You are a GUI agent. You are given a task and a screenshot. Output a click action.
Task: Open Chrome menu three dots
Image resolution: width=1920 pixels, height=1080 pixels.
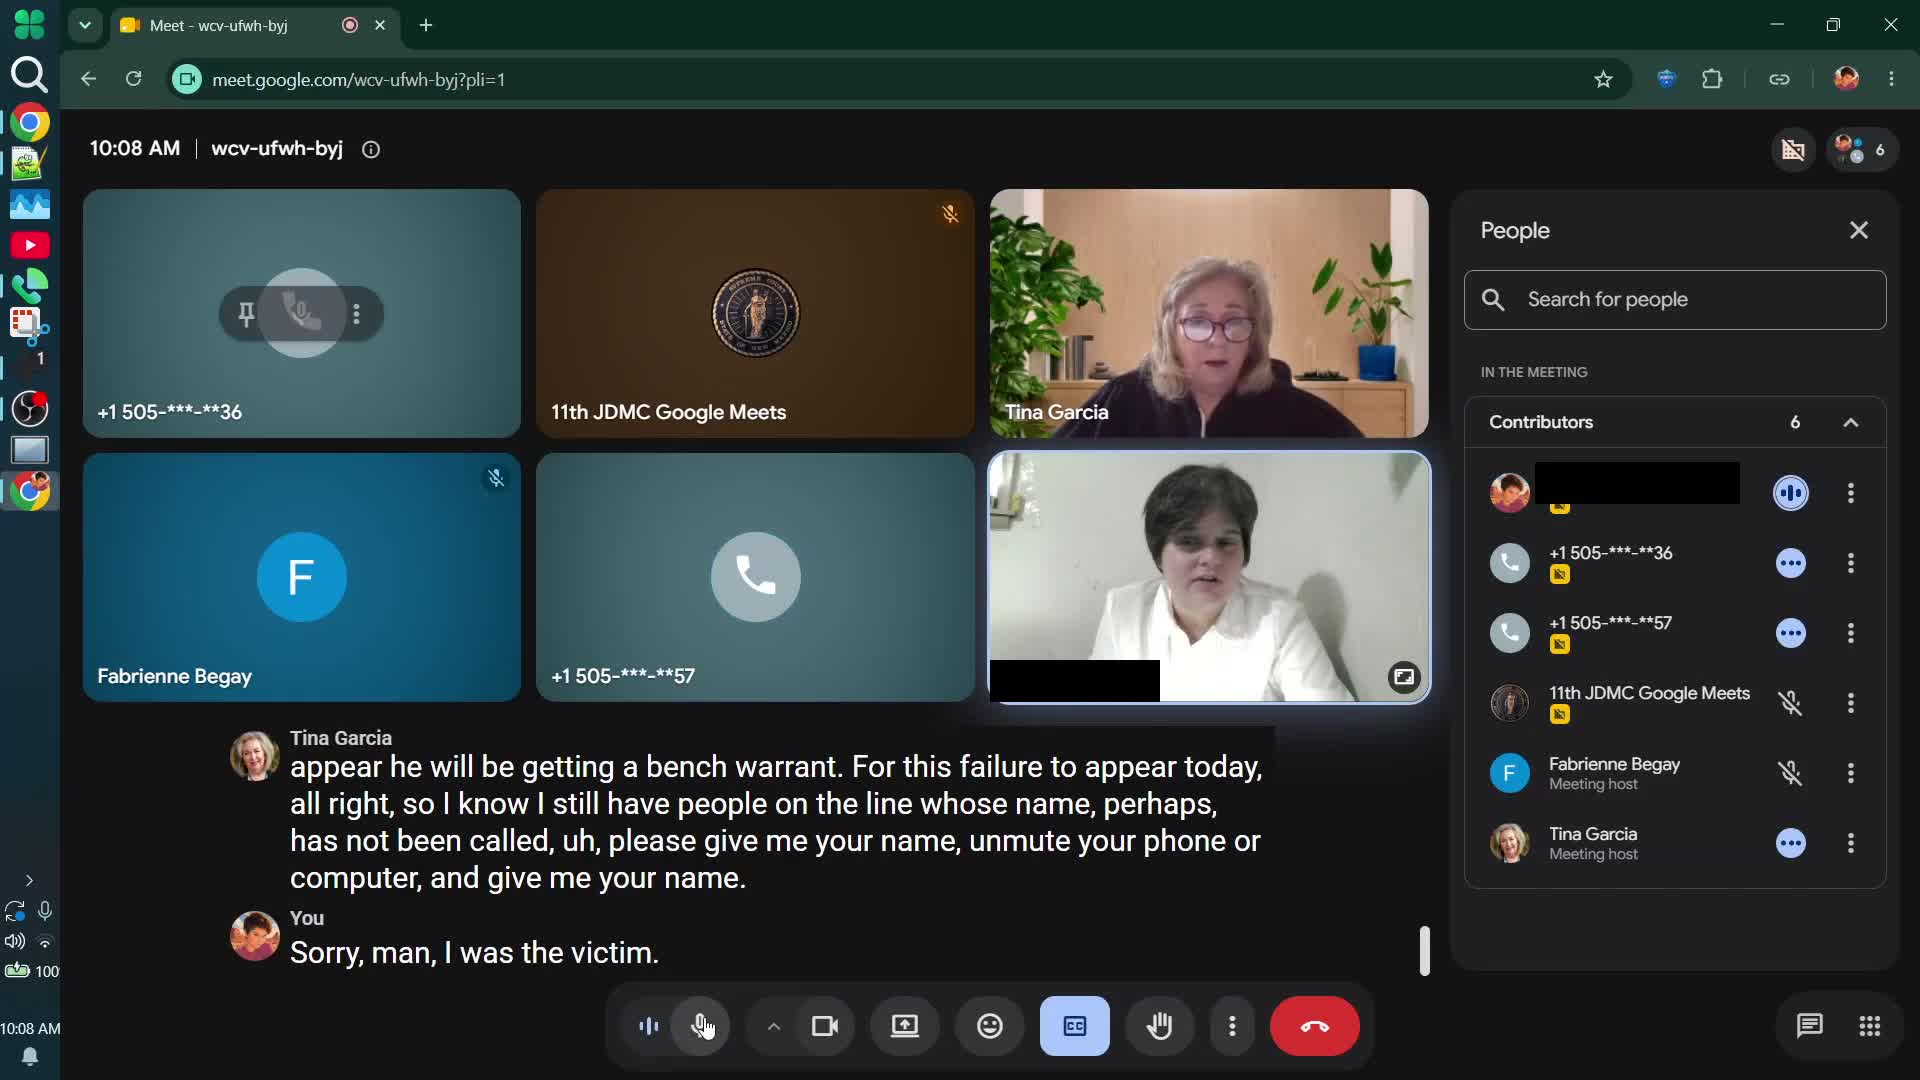(1891, 79)
